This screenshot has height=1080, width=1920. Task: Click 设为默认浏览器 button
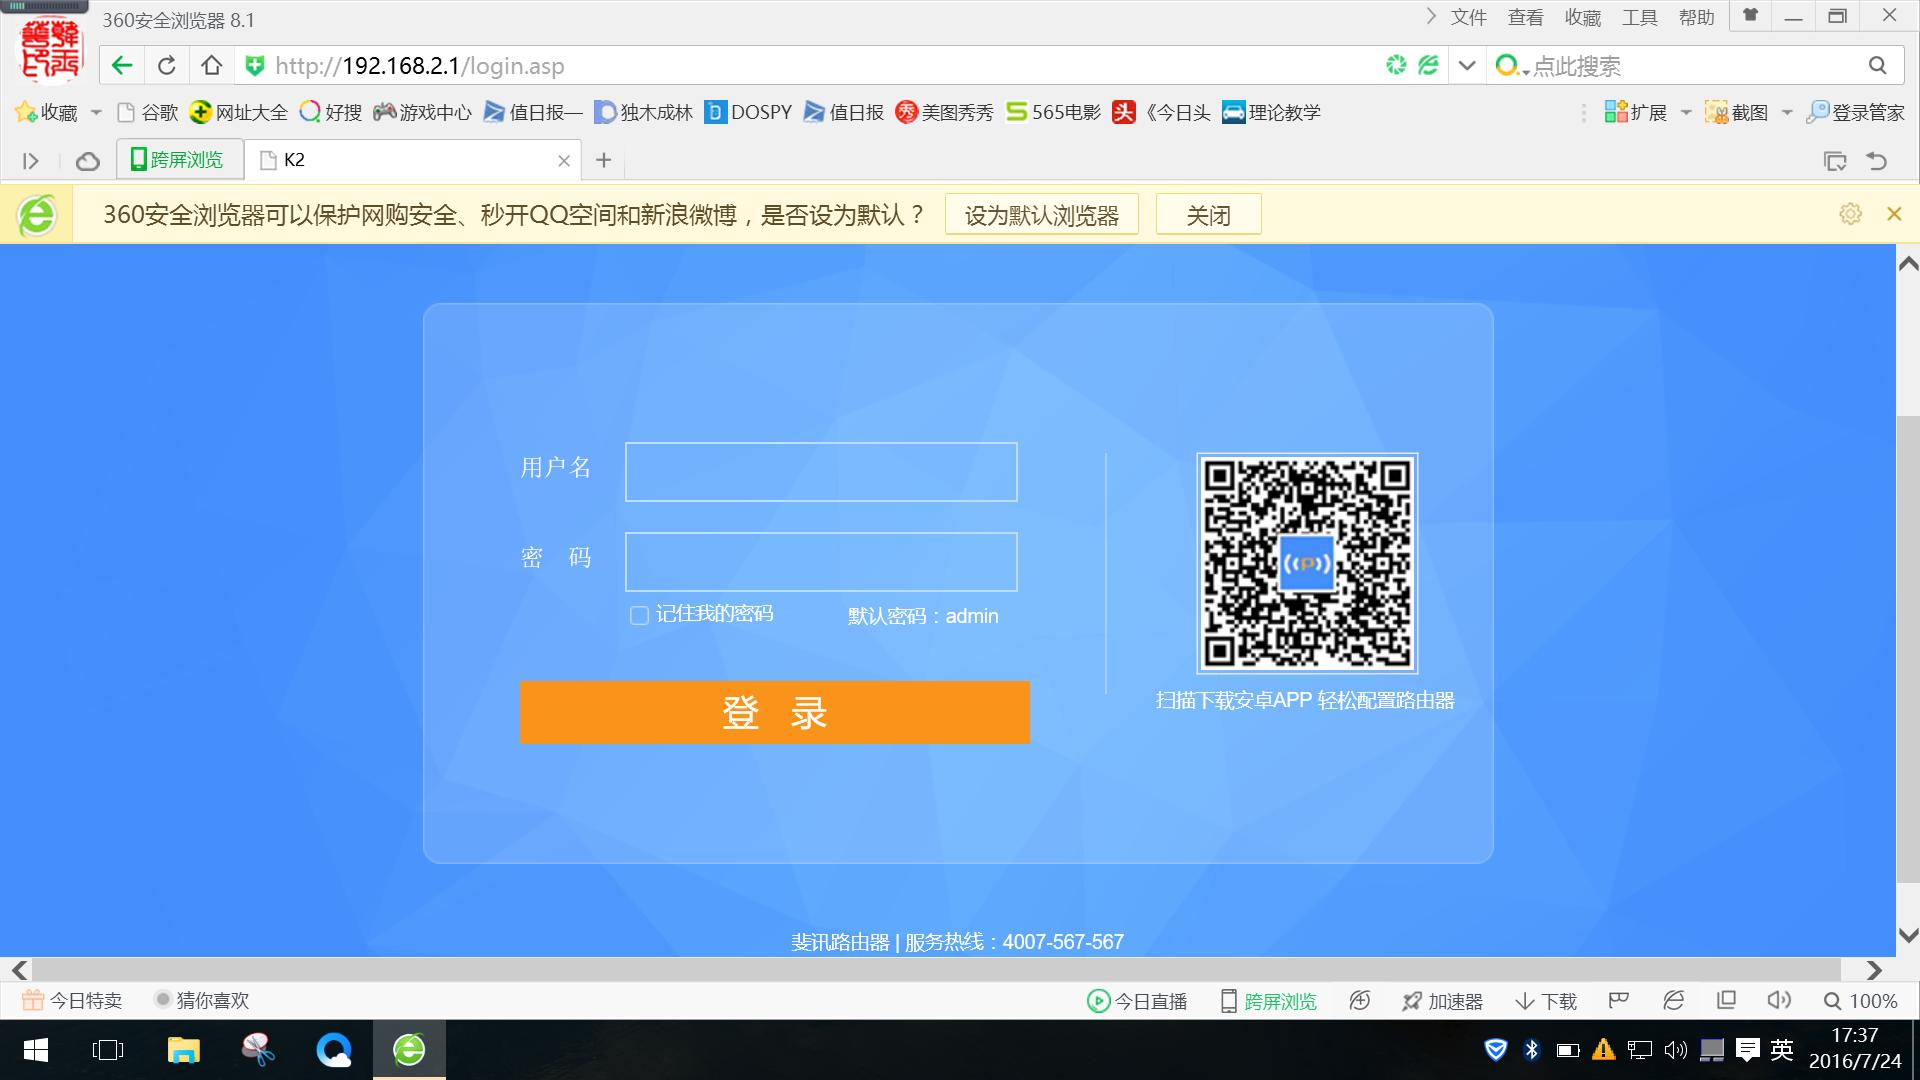pos(1041,214)
